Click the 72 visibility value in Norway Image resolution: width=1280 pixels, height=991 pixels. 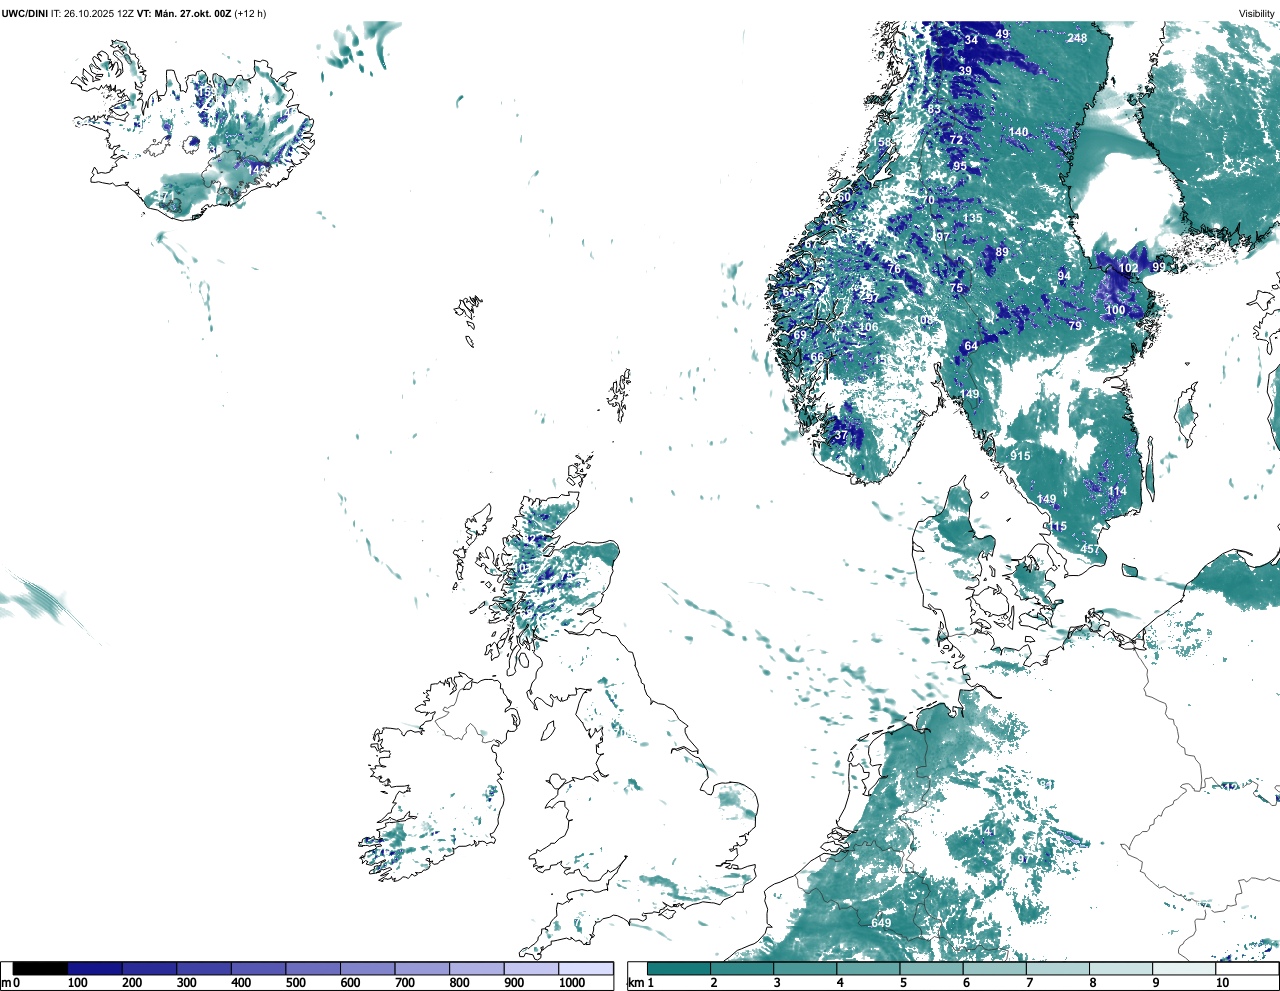956,140
